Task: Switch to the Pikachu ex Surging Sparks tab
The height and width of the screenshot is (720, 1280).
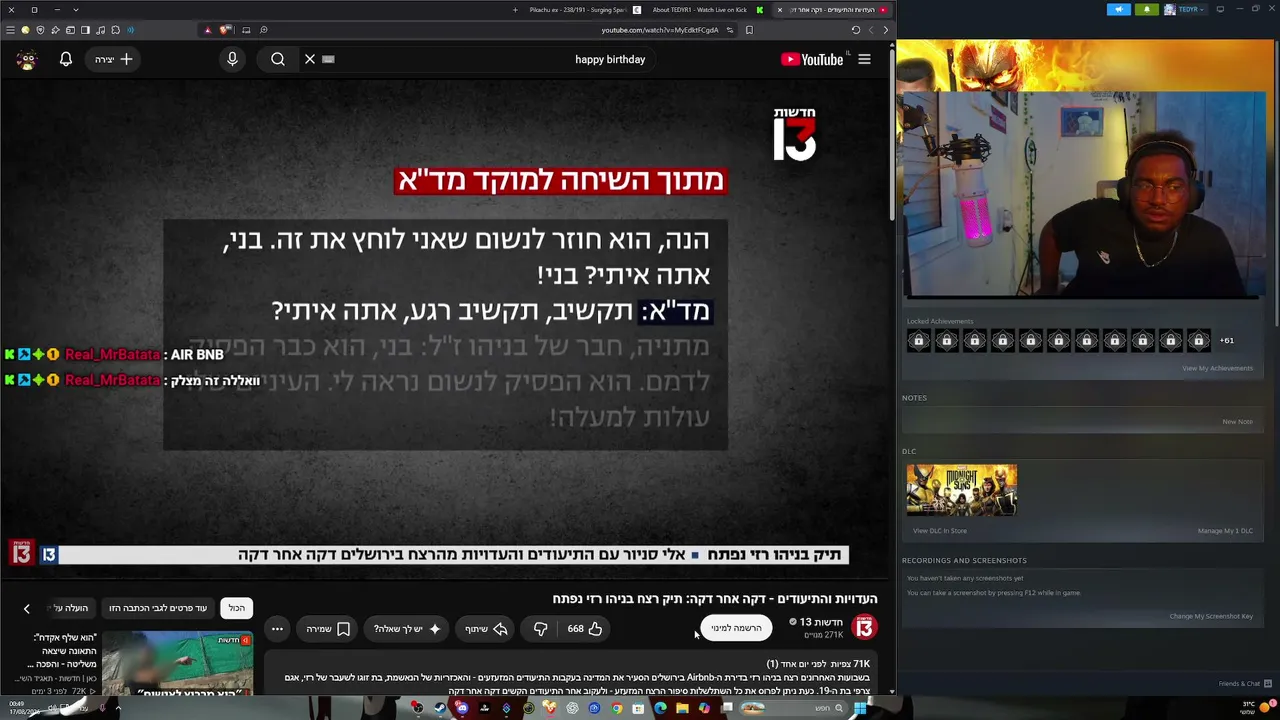Action: [x=579, y=10]
